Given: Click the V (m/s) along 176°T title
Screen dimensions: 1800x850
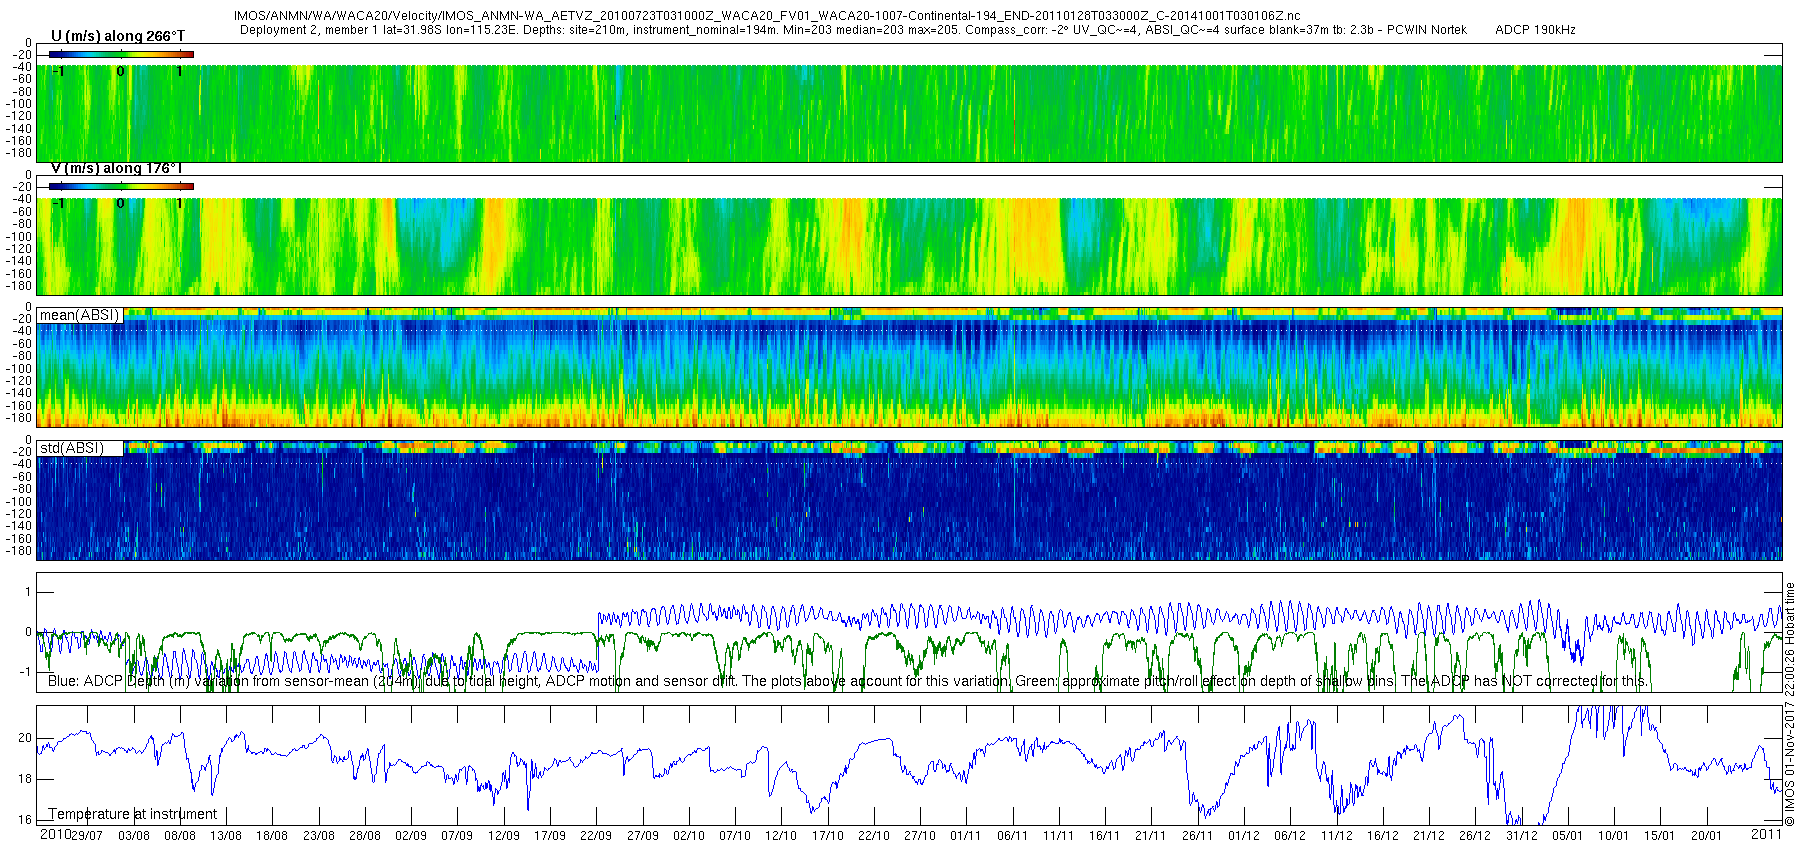Looking at the screenshot, I should point(117,168).
